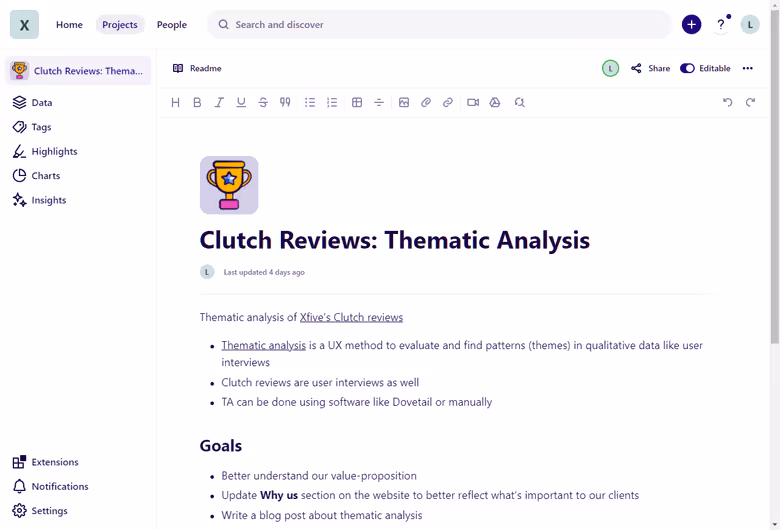Click 'Clutch reviews are user interviews' bullet
This screenshot has width=780, height=530.
[x=320, y=382]
